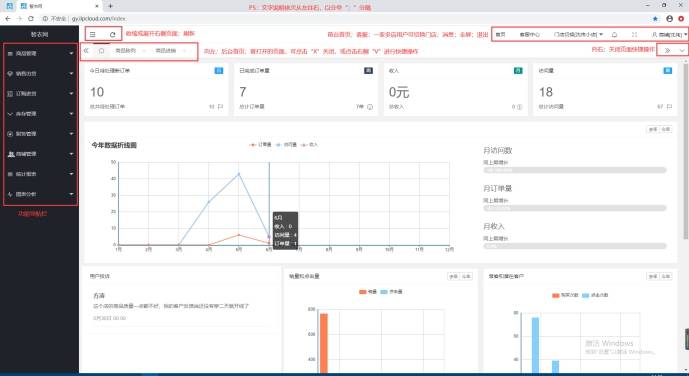Toggle the 收入 series in the line chart legend
Screen dimensions: 689x376
pos(309,145)
